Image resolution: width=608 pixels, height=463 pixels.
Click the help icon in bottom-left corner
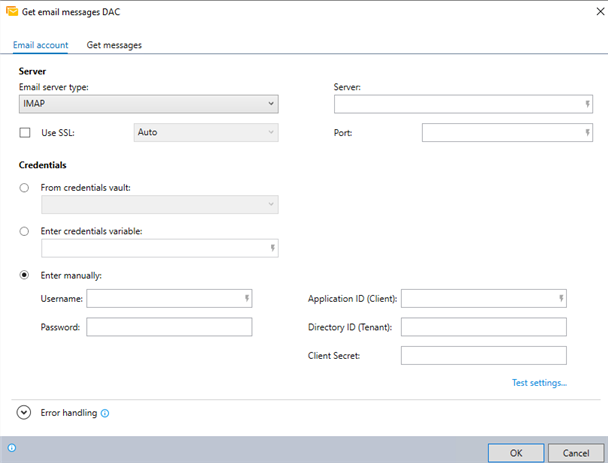(x=12, y=448)
